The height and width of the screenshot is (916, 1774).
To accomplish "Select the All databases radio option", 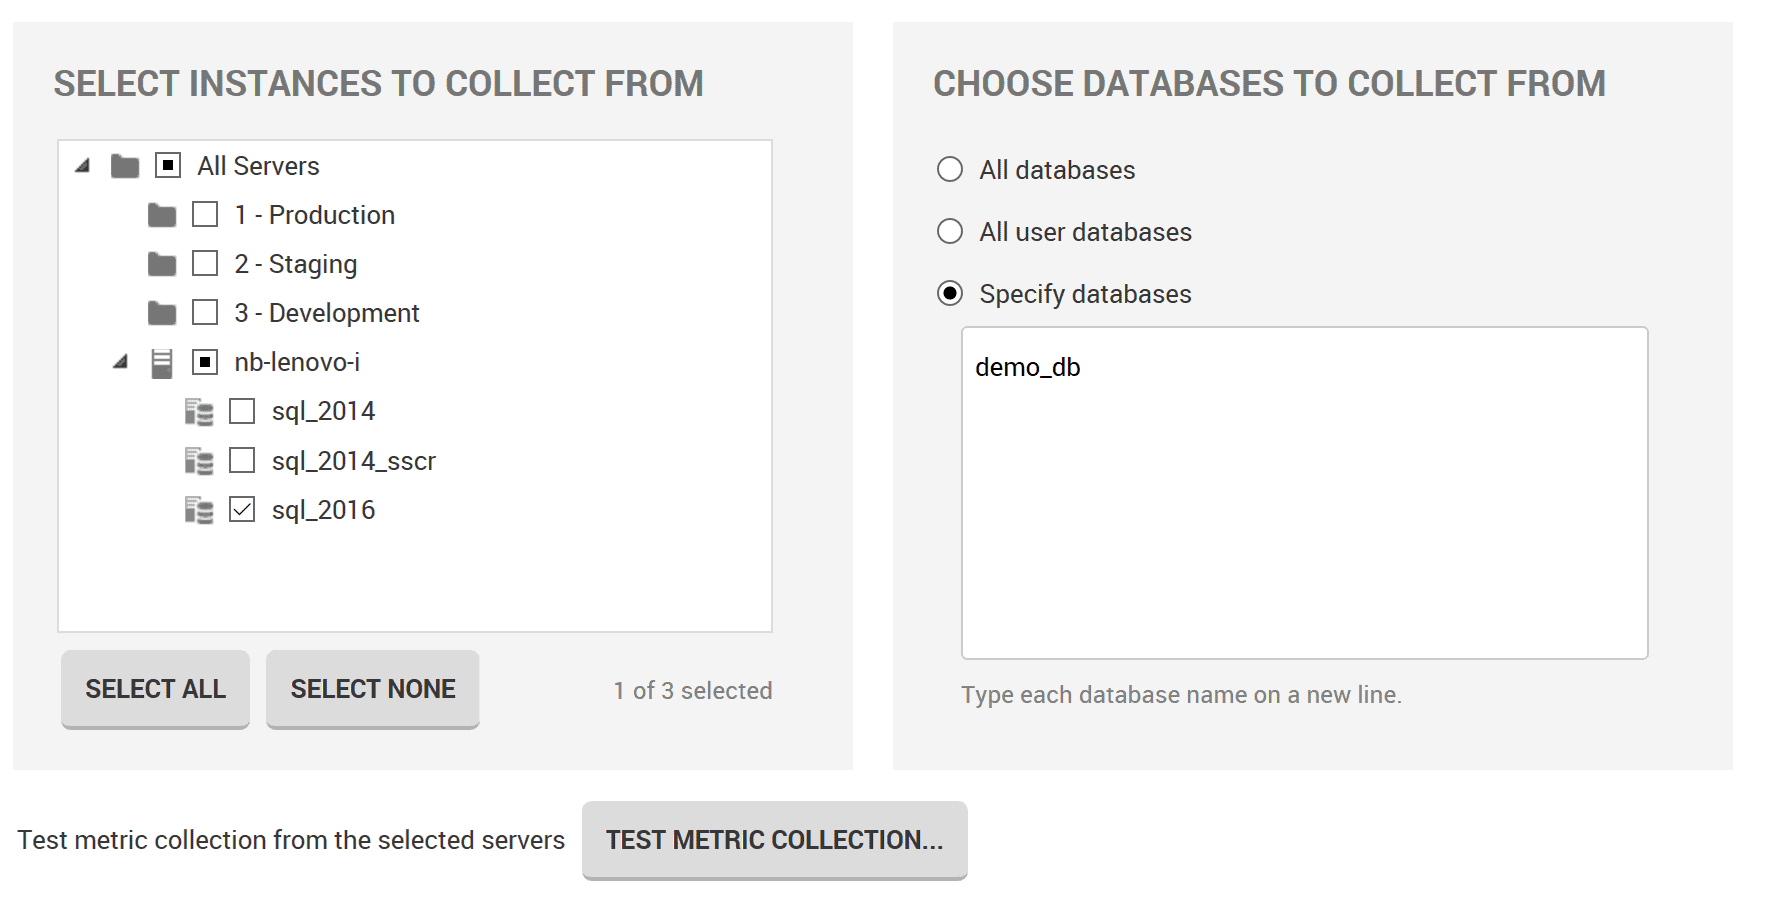I will point(950,169).
